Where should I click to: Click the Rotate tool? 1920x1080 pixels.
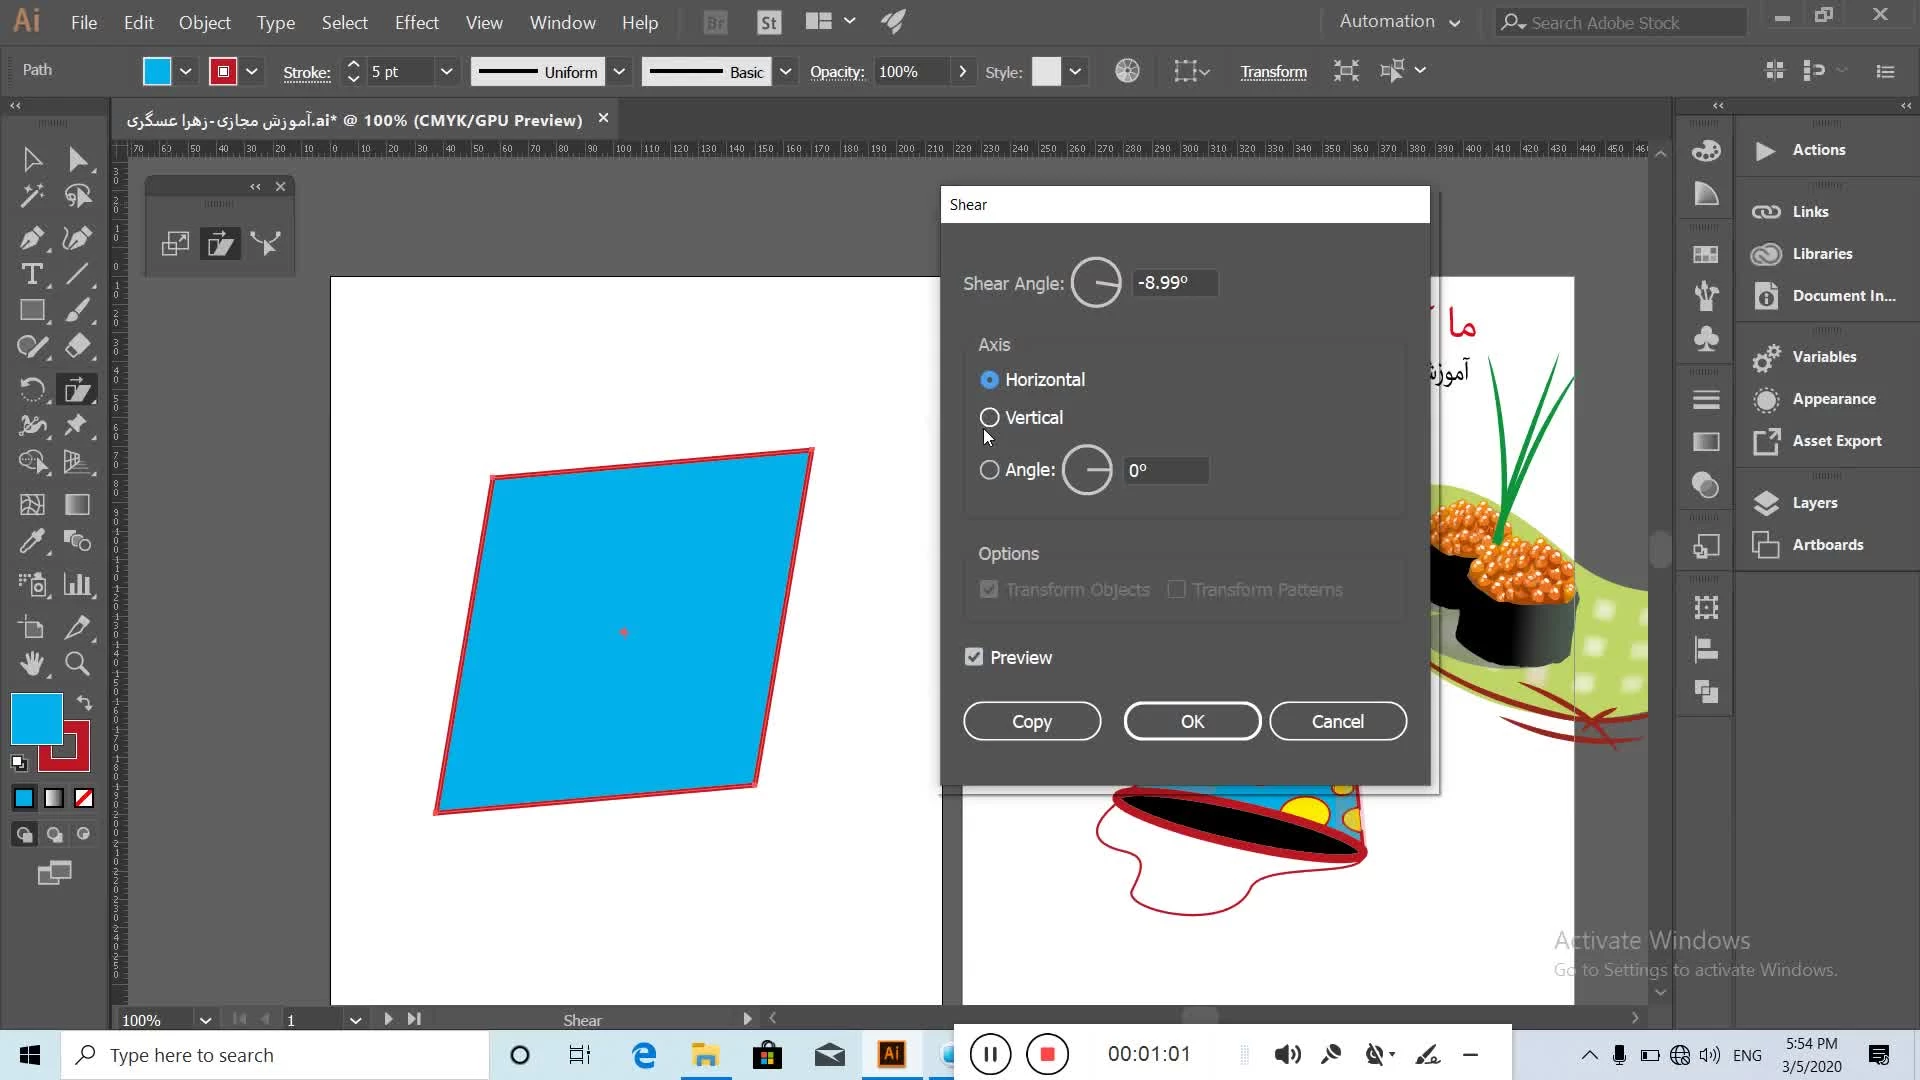[x=32, y=389]
